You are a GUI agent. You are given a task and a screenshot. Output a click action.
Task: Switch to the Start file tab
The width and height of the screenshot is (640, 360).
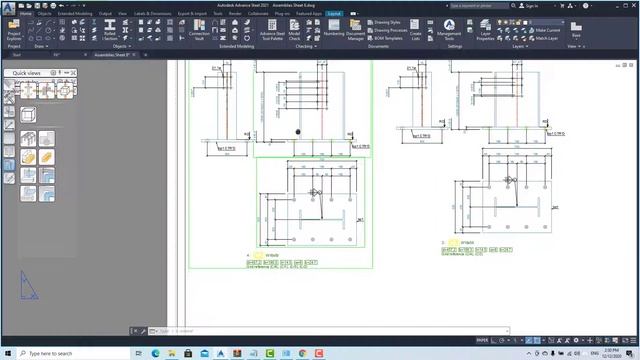[x=17, y=55]
